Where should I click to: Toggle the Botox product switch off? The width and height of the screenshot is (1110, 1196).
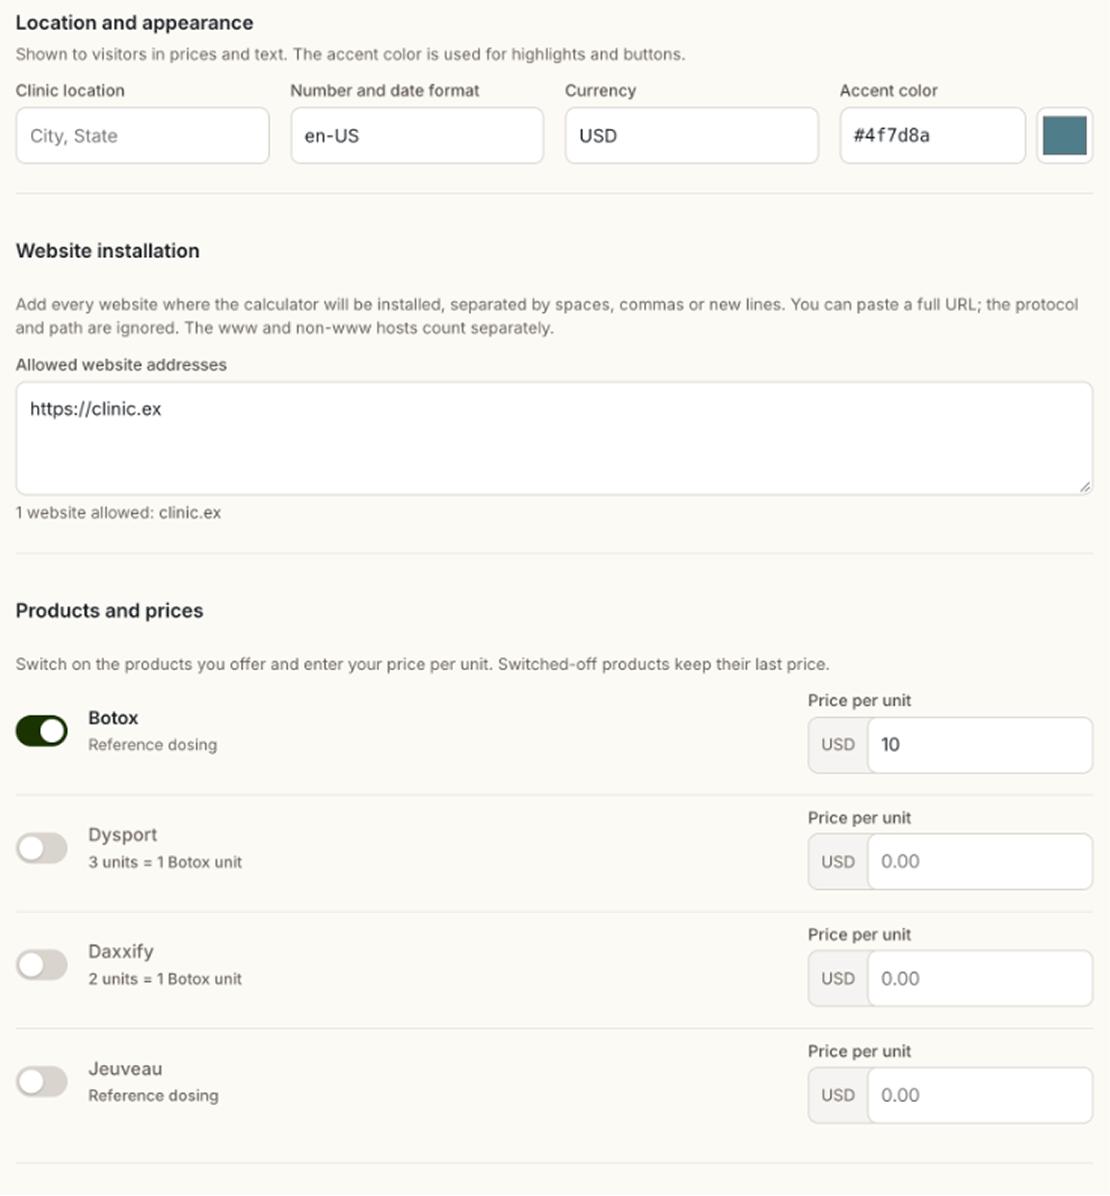(x=41, y=731)
